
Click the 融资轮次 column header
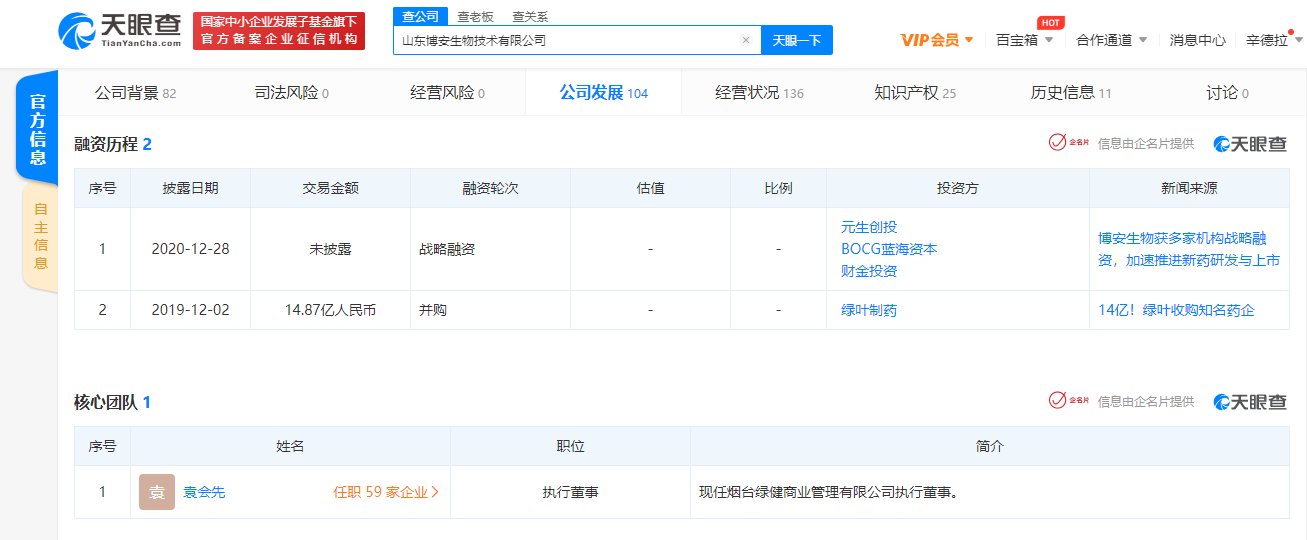tap(491, 188)
